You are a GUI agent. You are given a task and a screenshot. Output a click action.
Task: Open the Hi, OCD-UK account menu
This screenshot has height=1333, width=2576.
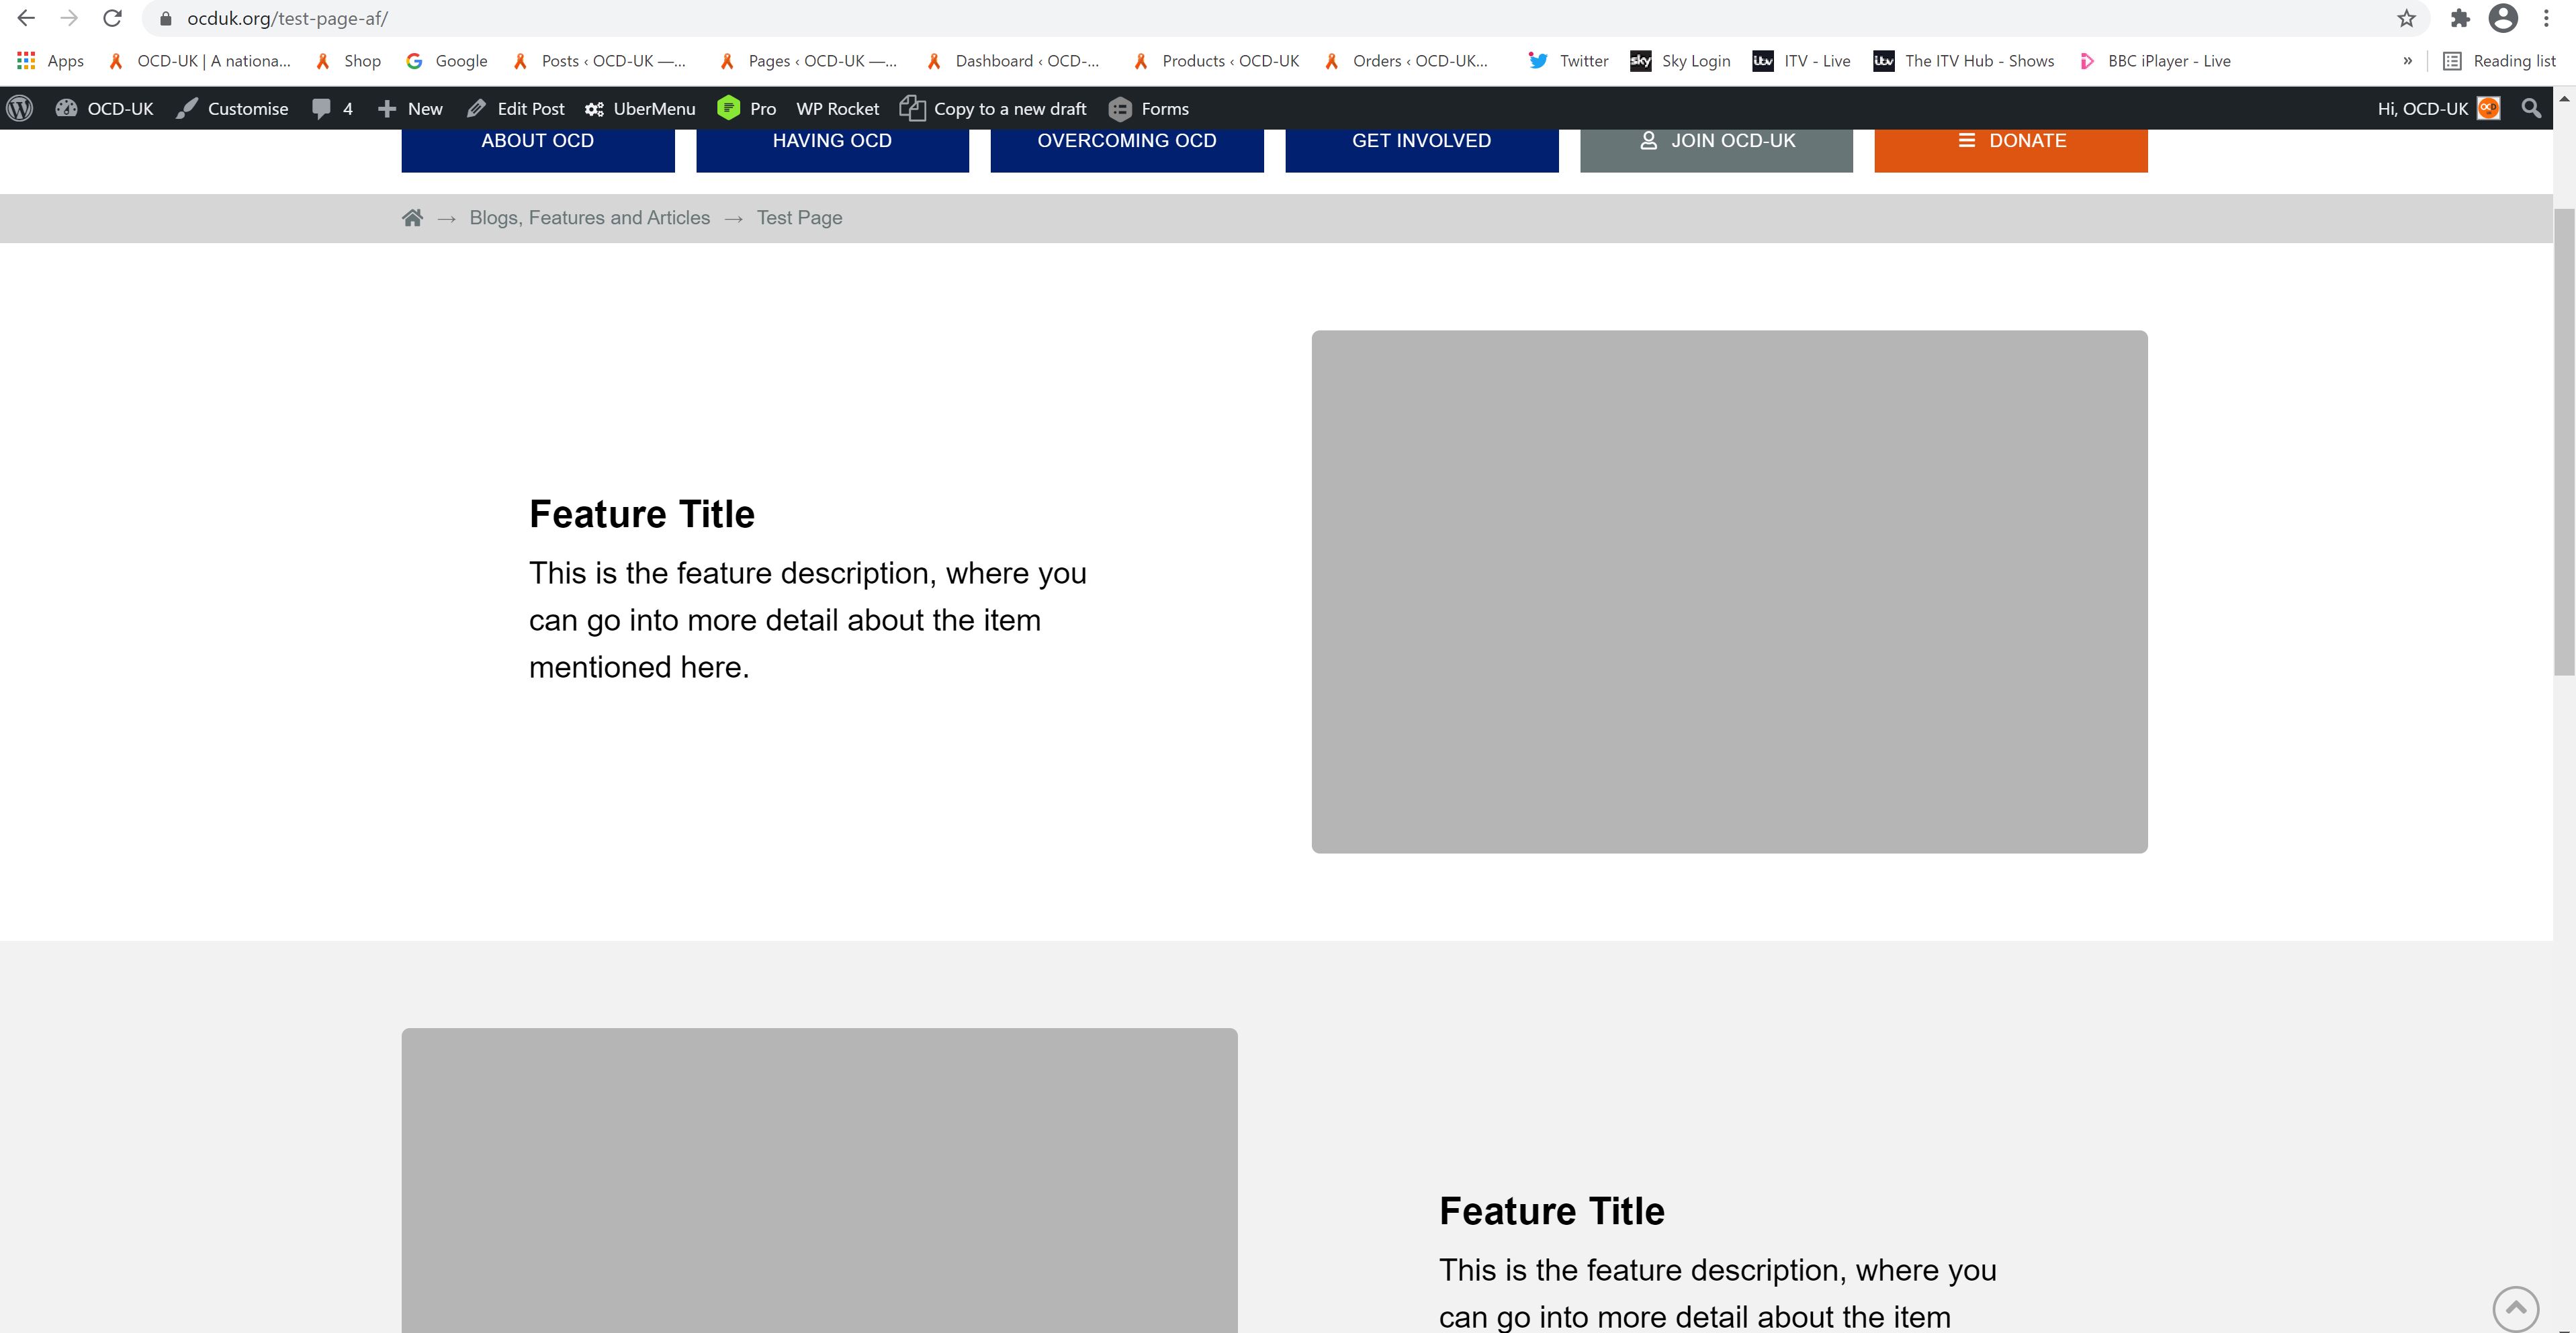tap(2438, 109)
